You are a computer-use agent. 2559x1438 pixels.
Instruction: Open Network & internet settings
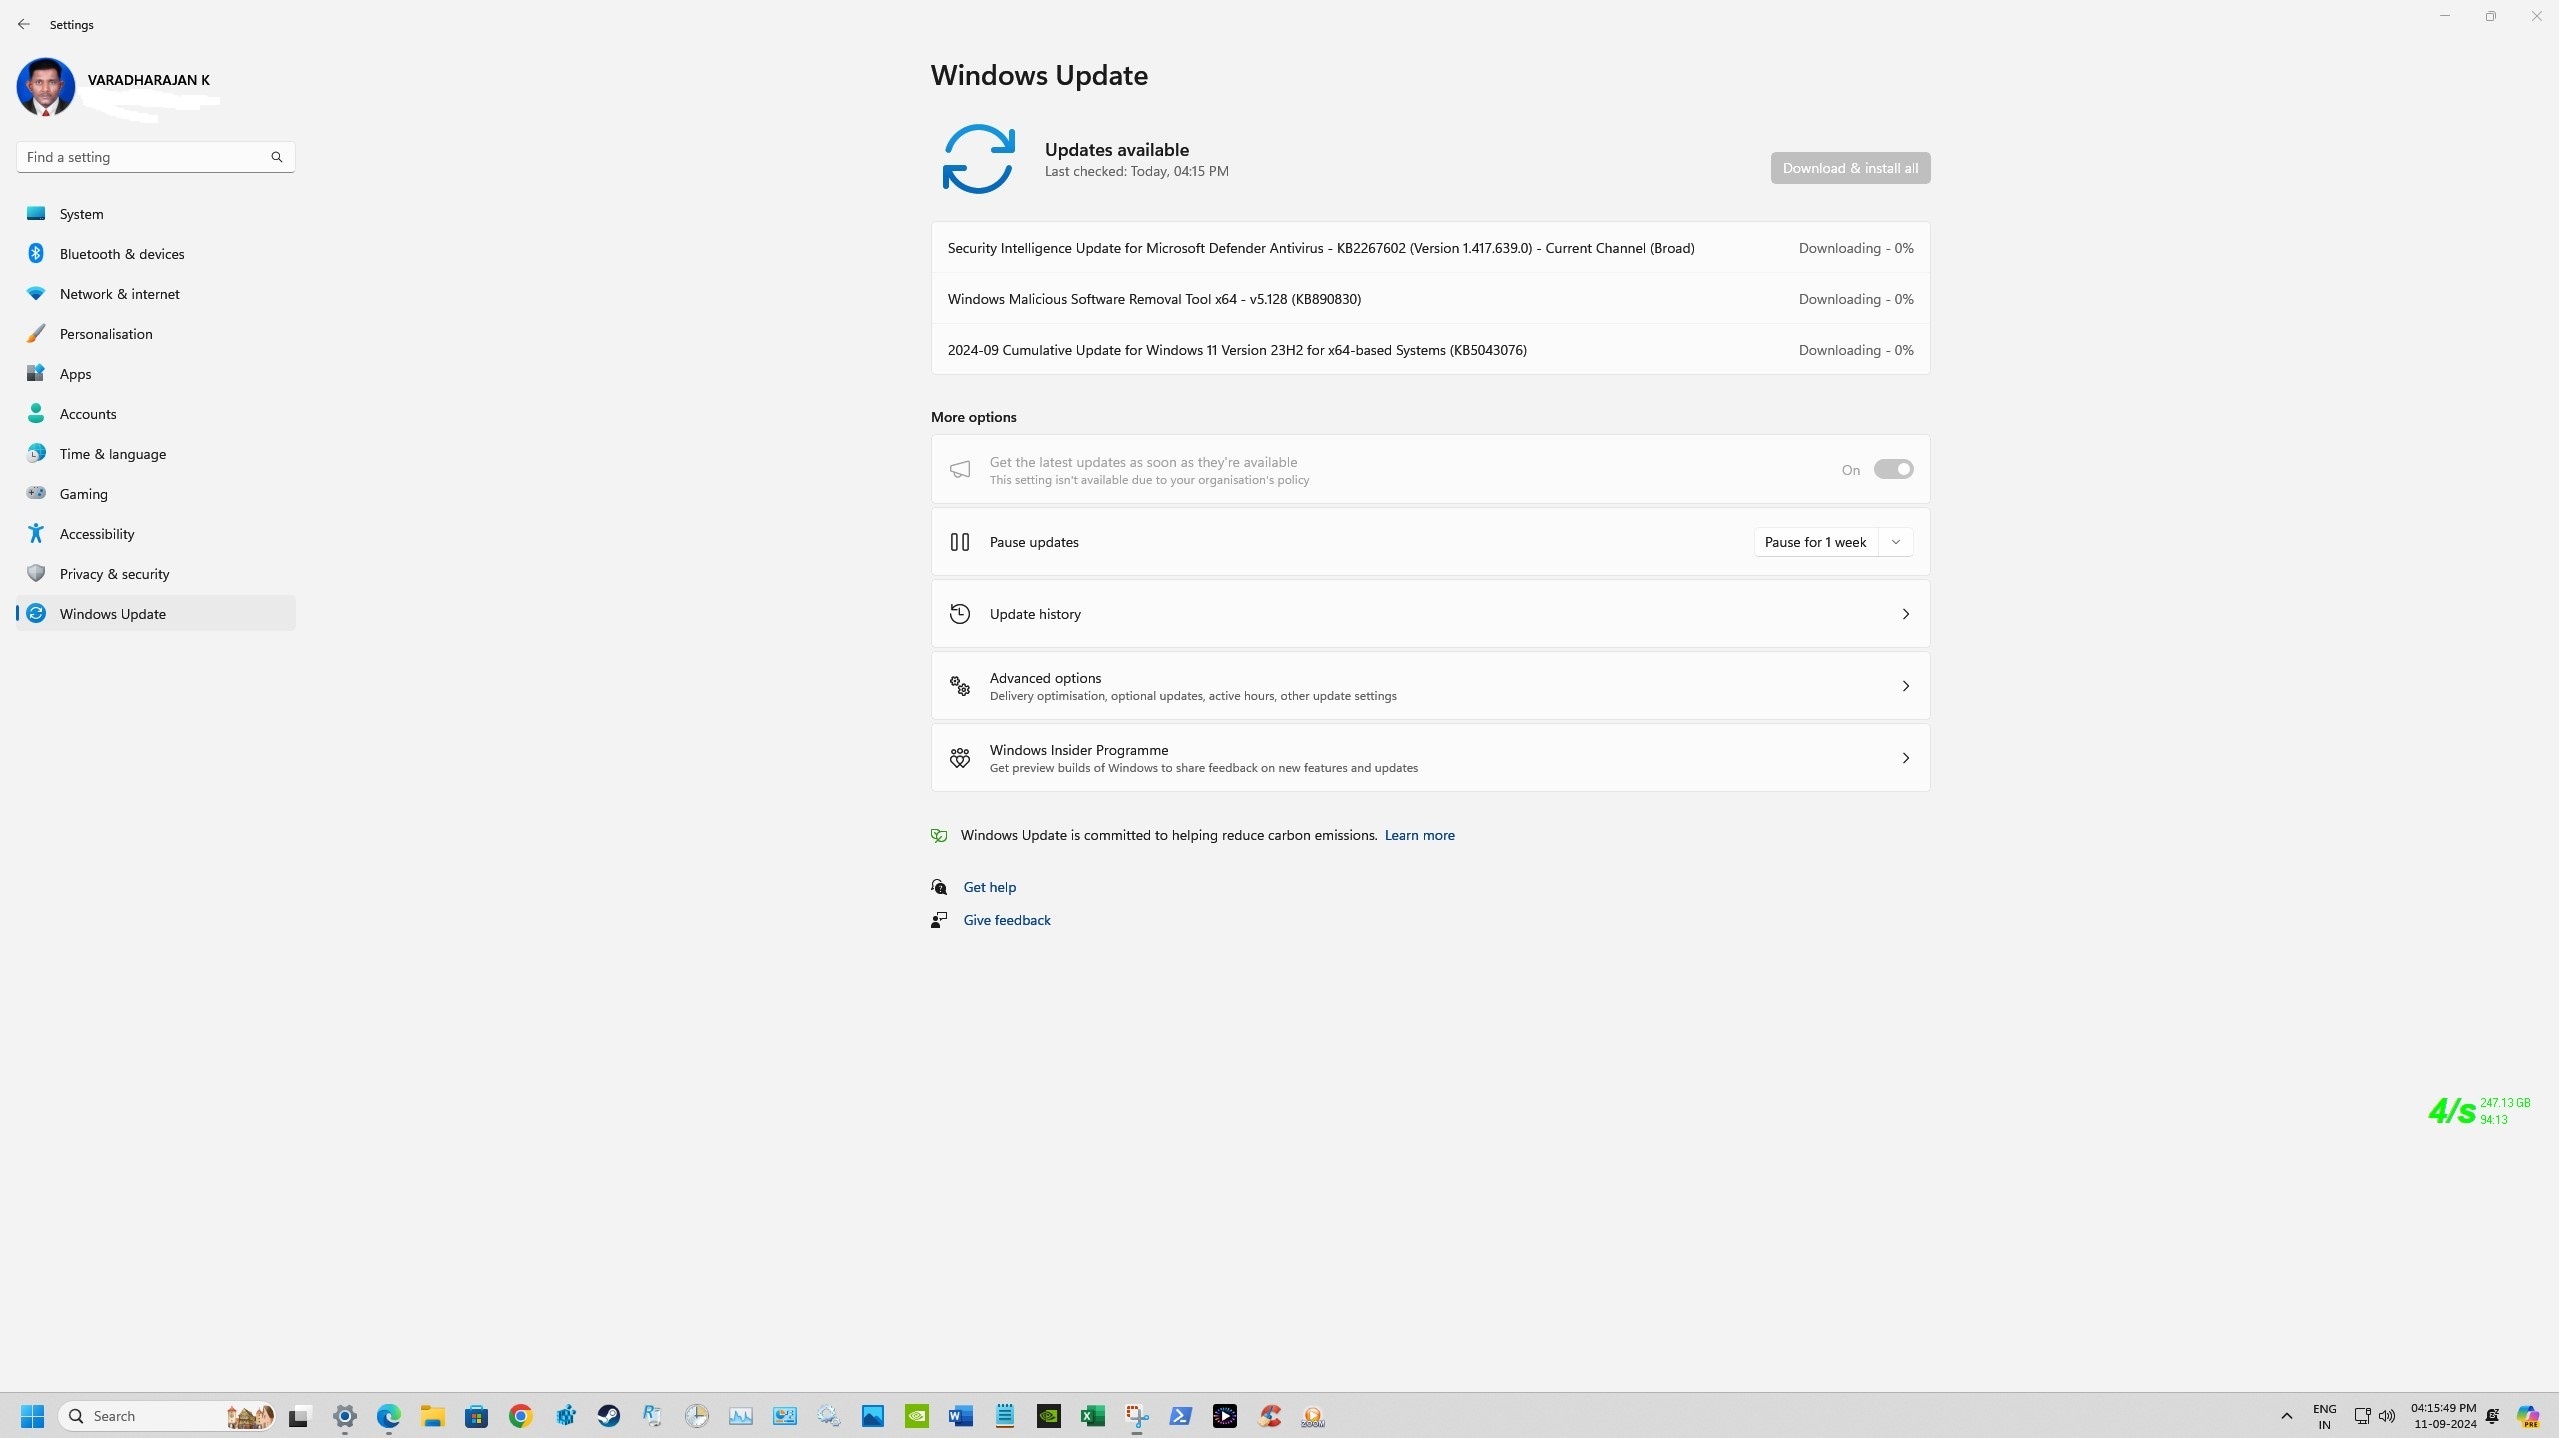119,294
